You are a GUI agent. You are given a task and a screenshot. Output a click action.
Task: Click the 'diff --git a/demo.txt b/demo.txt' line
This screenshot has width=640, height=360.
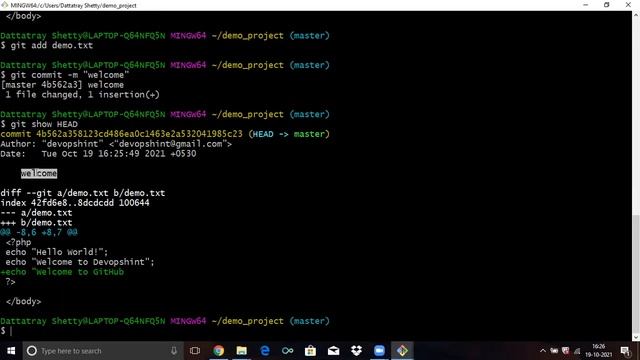[82, 193]
